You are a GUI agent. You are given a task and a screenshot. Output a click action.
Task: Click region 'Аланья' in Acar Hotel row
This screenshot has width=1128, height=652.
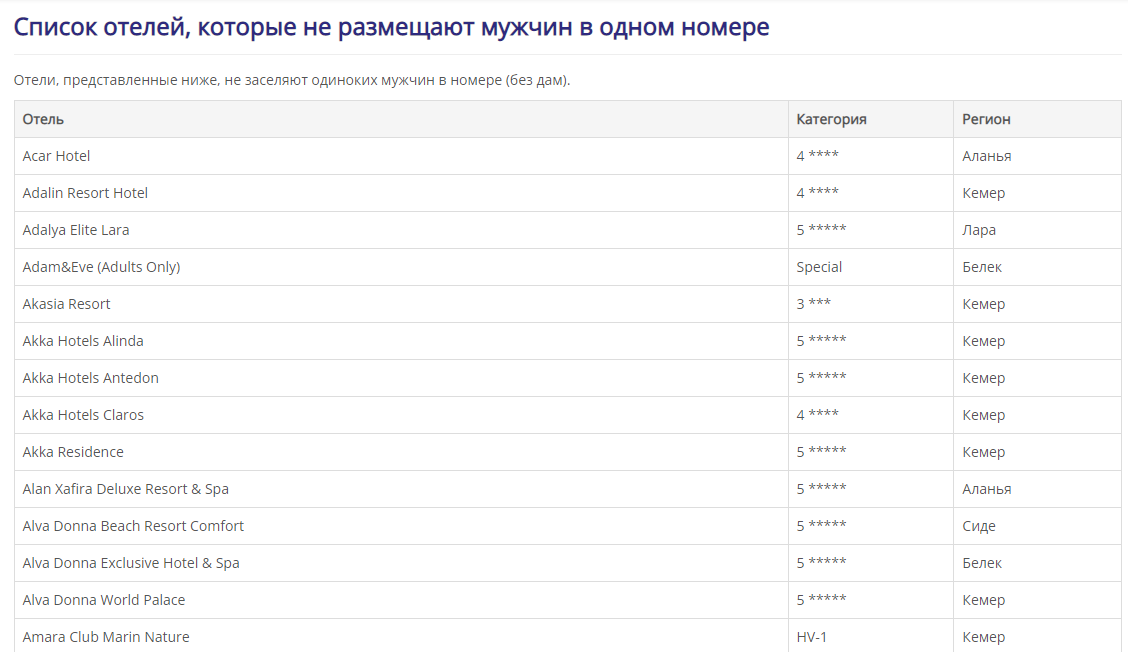pyautogui.click(x=986, y=156)
